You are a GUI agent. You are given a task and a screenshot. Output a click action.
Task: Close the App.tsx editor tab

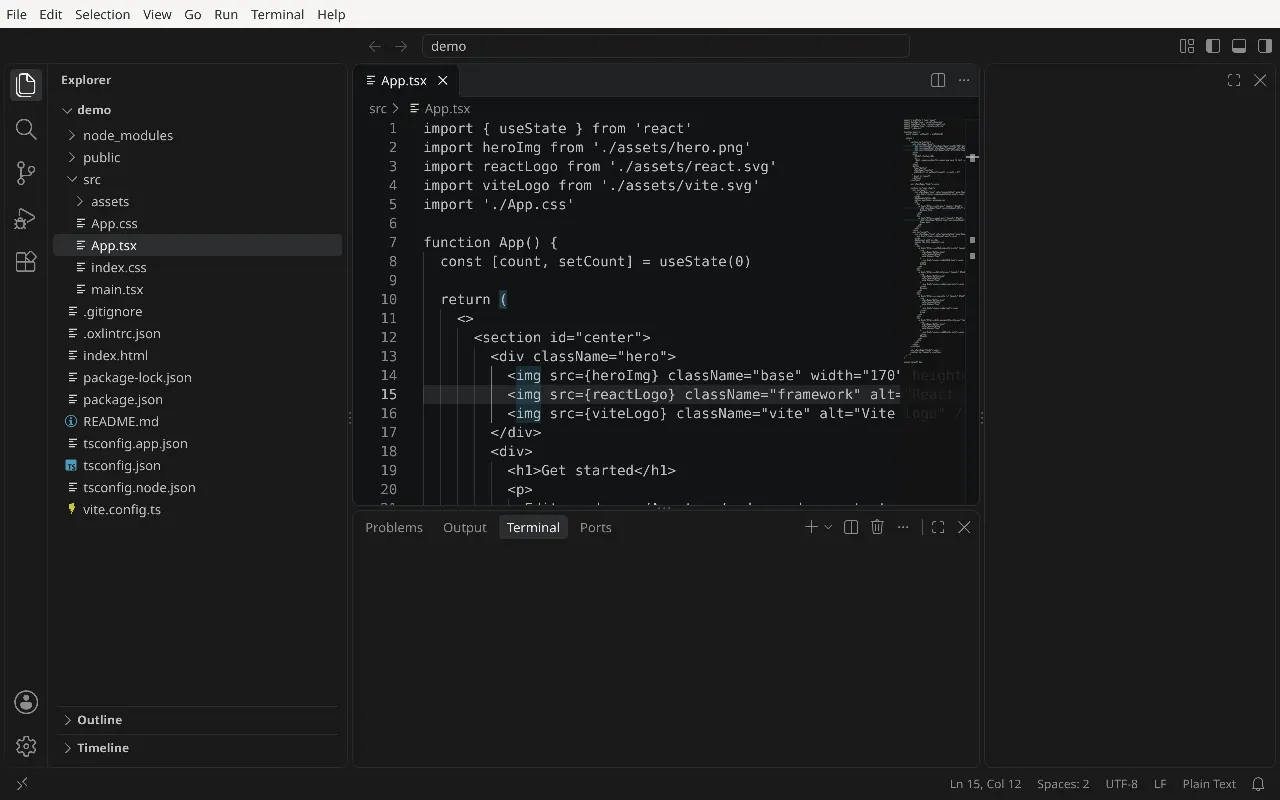[443, 80]
